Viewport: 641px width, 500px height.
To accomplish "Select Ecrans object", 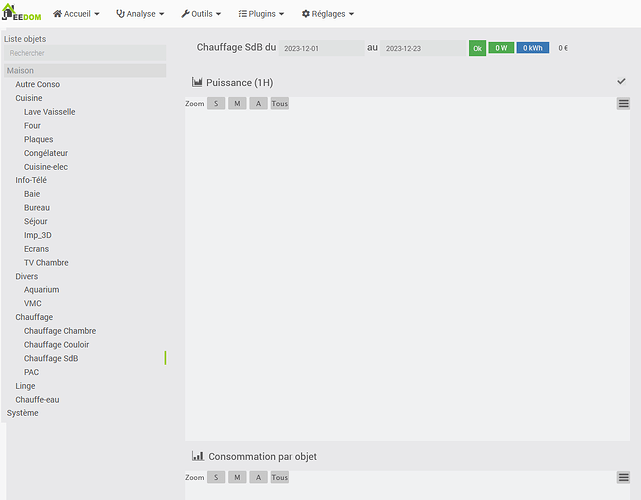I will [x=36, y=249].
